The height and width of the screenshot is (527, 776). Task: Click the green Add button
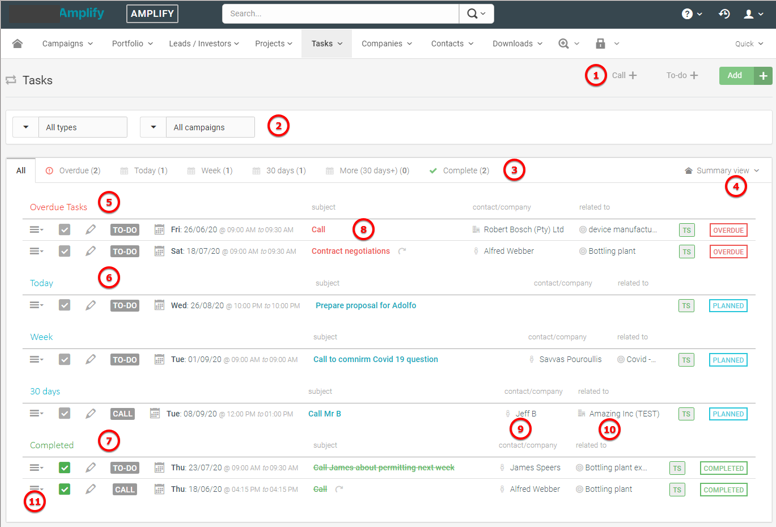coord(736,76)
